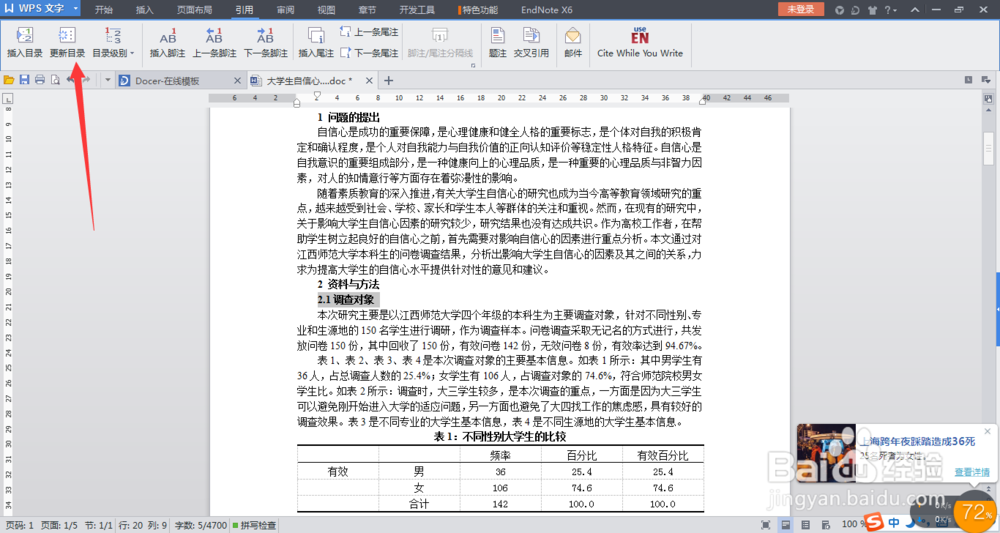Click the skin (shirt) icon
This screenshot has height=533, width=1000.
[872, 10]
